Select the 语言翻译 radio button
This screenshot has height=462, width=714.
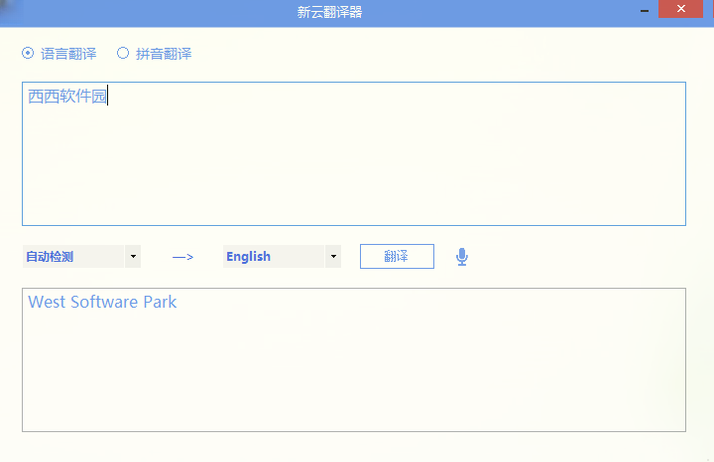28,53
